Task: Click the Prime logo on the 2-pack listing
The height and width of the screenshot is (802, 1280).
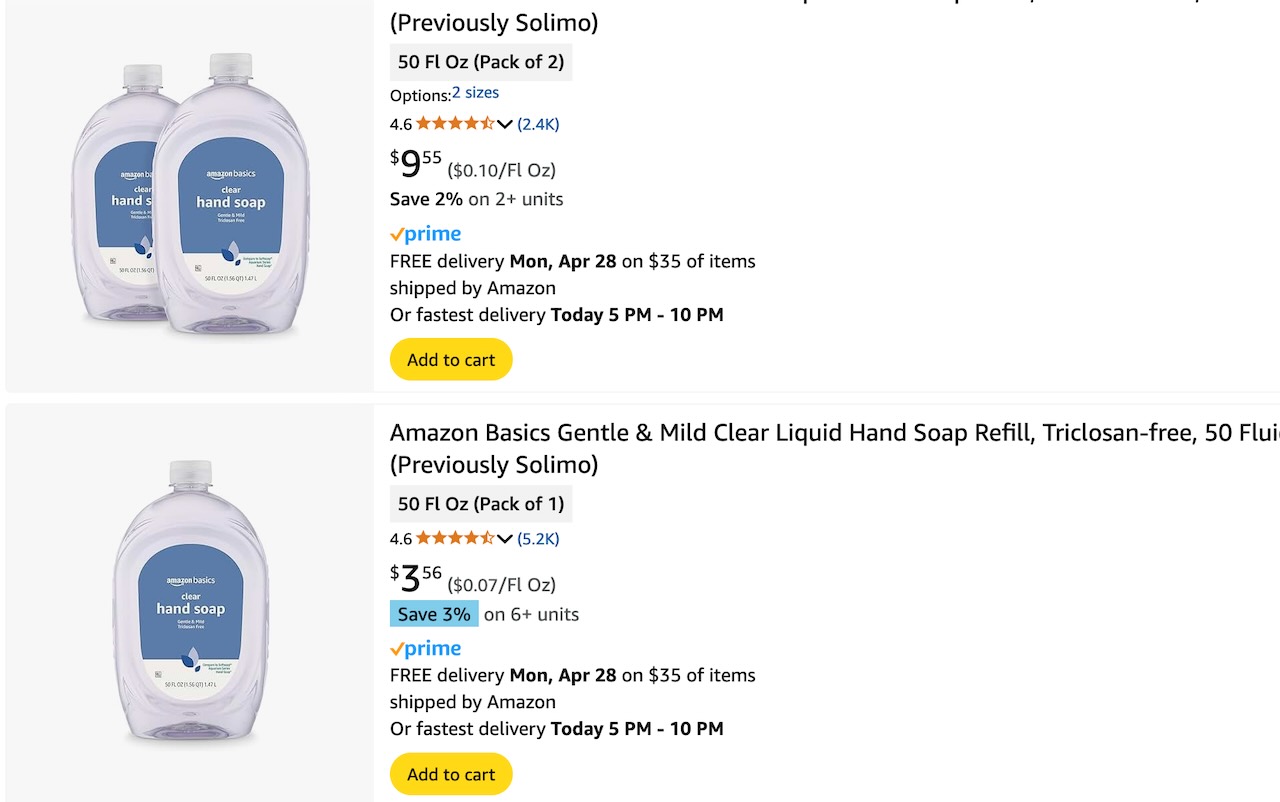Action: click(426, 234)
